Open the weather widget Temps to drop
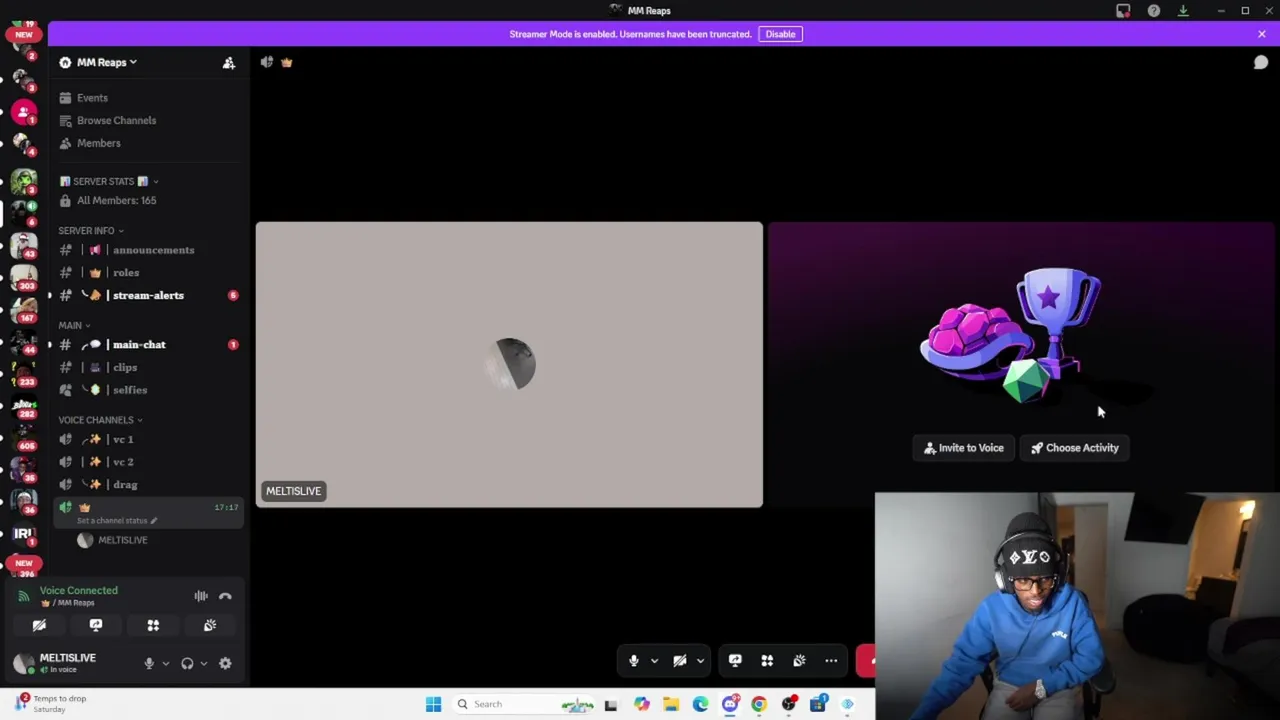 click(x=52, y=703)
